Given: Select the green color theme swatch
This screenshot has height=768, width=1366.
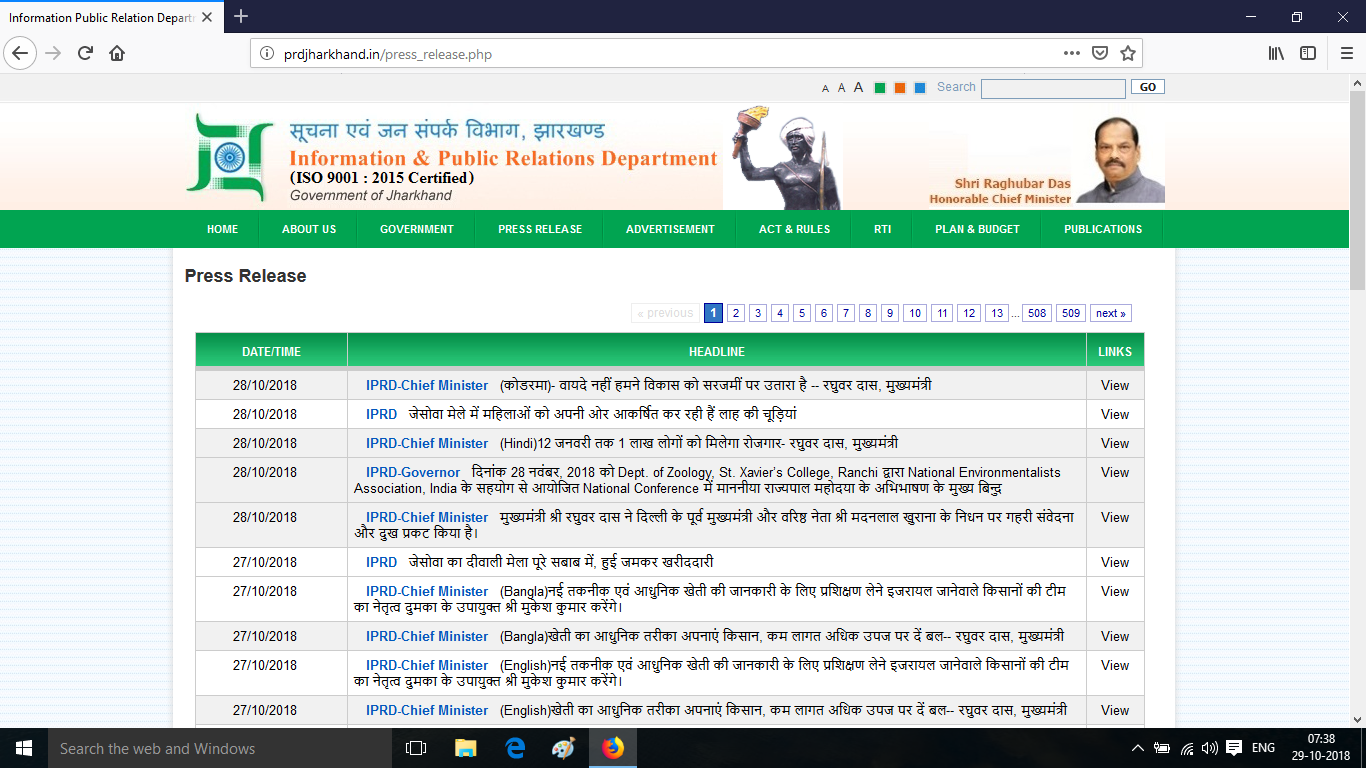Looking at the screenshot, I should [x=880, y=88].
